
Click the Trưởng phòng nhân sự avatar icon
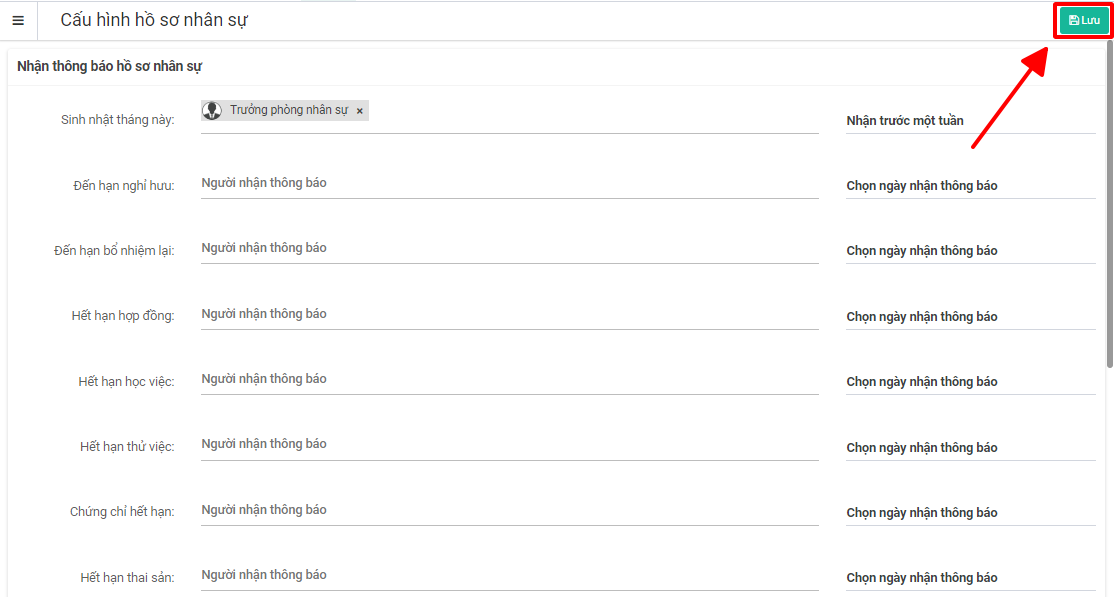tap(212, 110)
